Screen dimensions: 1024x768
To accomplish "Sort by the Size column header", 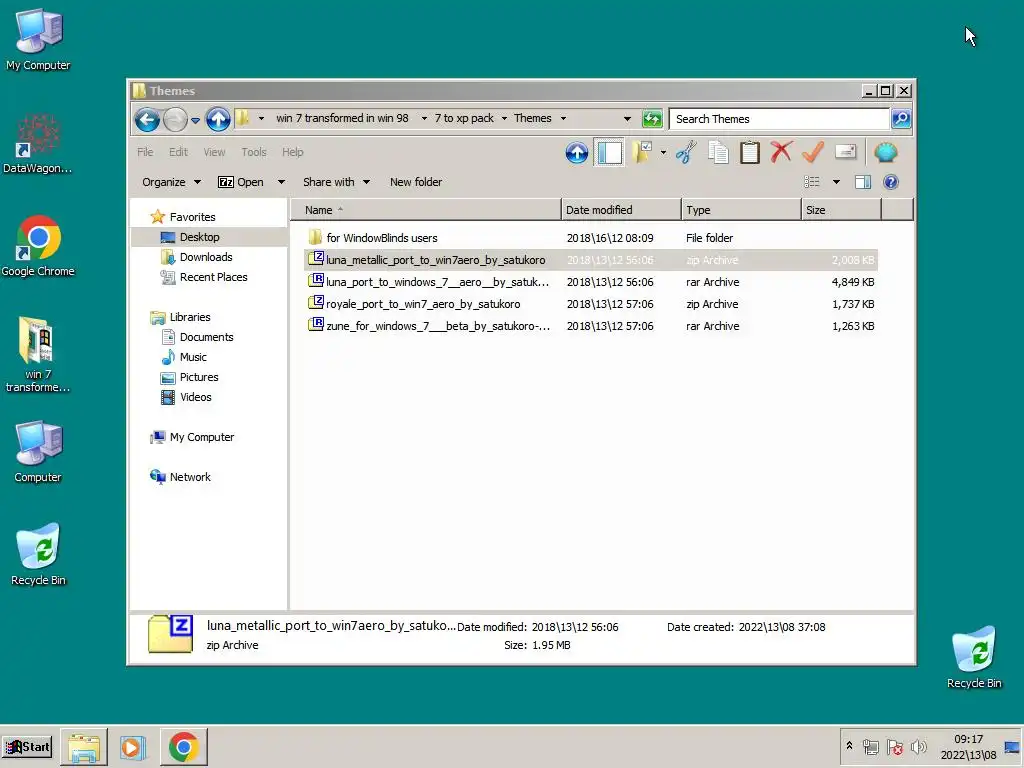I will pyautogui.click(x=841, y=210).
